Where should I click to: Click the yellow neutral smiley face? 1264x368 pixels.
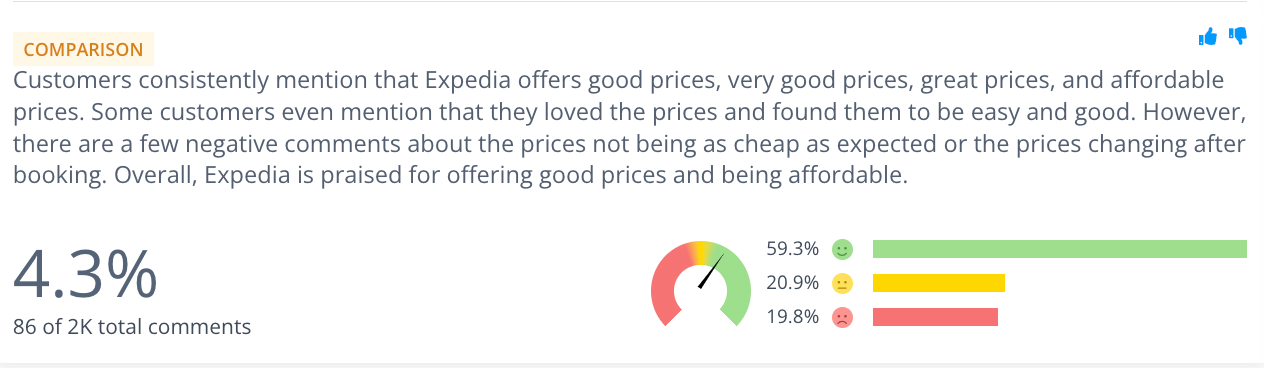click(x=842, y=283)
